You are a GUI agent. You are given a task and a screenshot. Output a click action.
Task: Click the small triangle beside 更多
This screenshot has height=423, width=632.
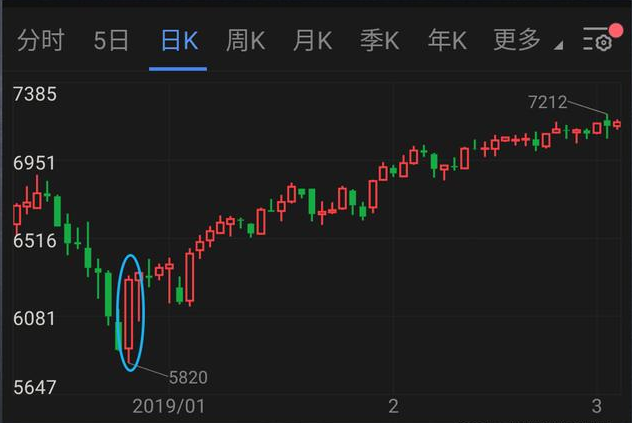click(558, 45)
